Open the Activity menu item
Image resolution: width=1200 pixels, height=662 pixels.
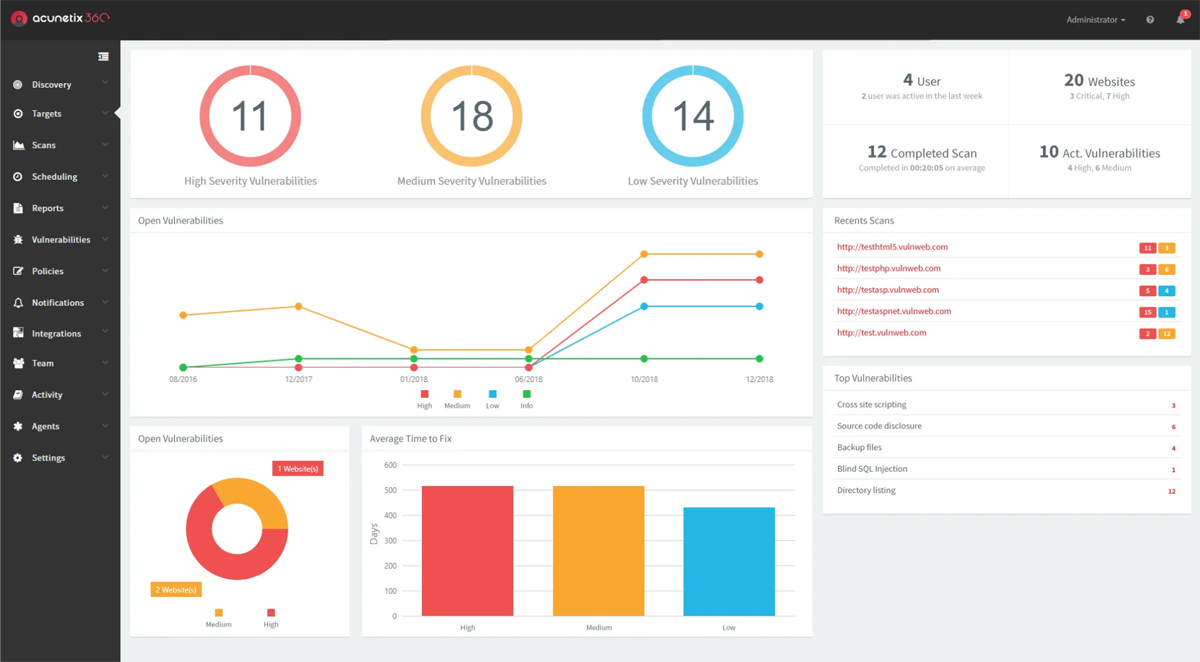[60, 395]
